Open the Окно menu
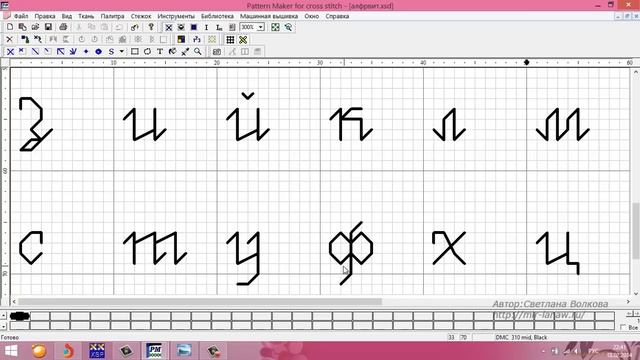 coord(311,16)
